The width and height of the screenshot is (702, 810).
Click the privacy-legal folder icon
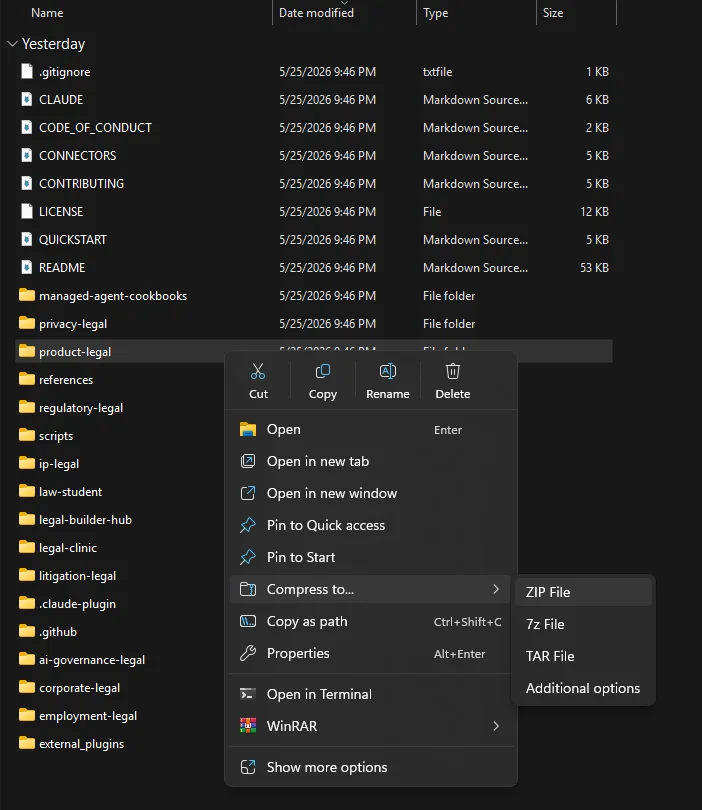click(26, 323)
